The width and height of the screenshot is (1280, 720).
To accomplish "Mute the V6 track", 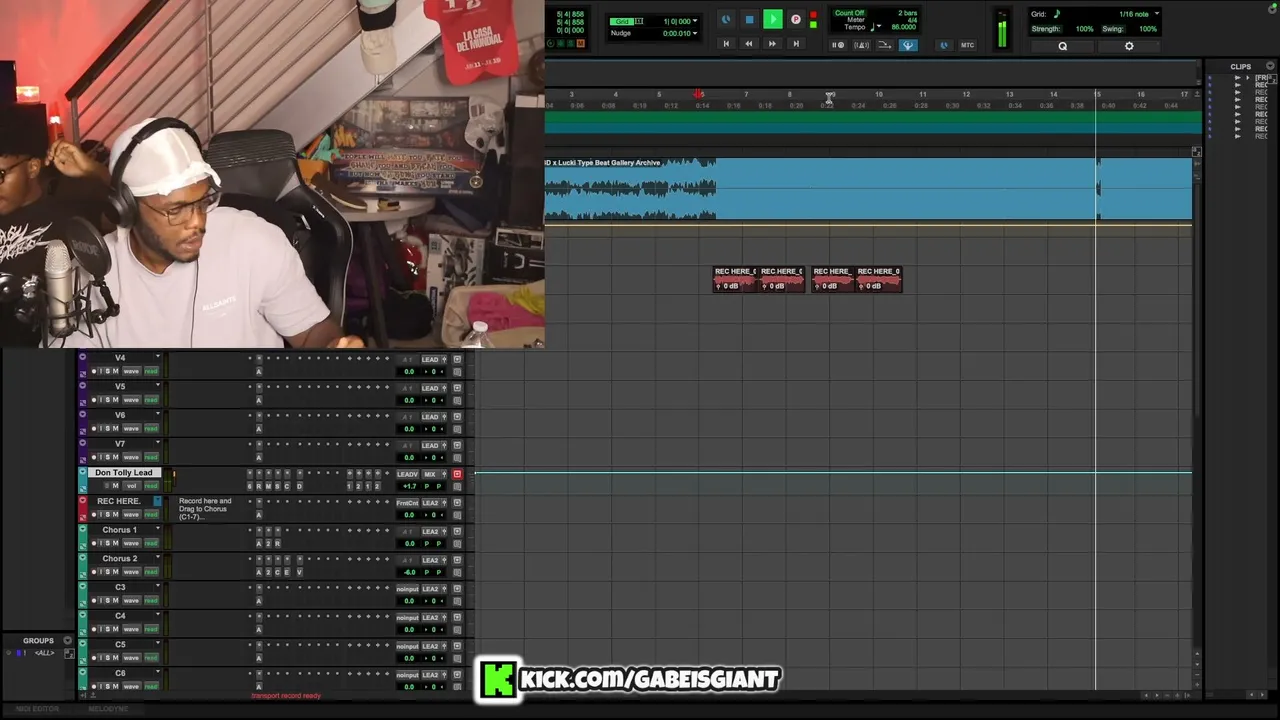I will 115,429.
